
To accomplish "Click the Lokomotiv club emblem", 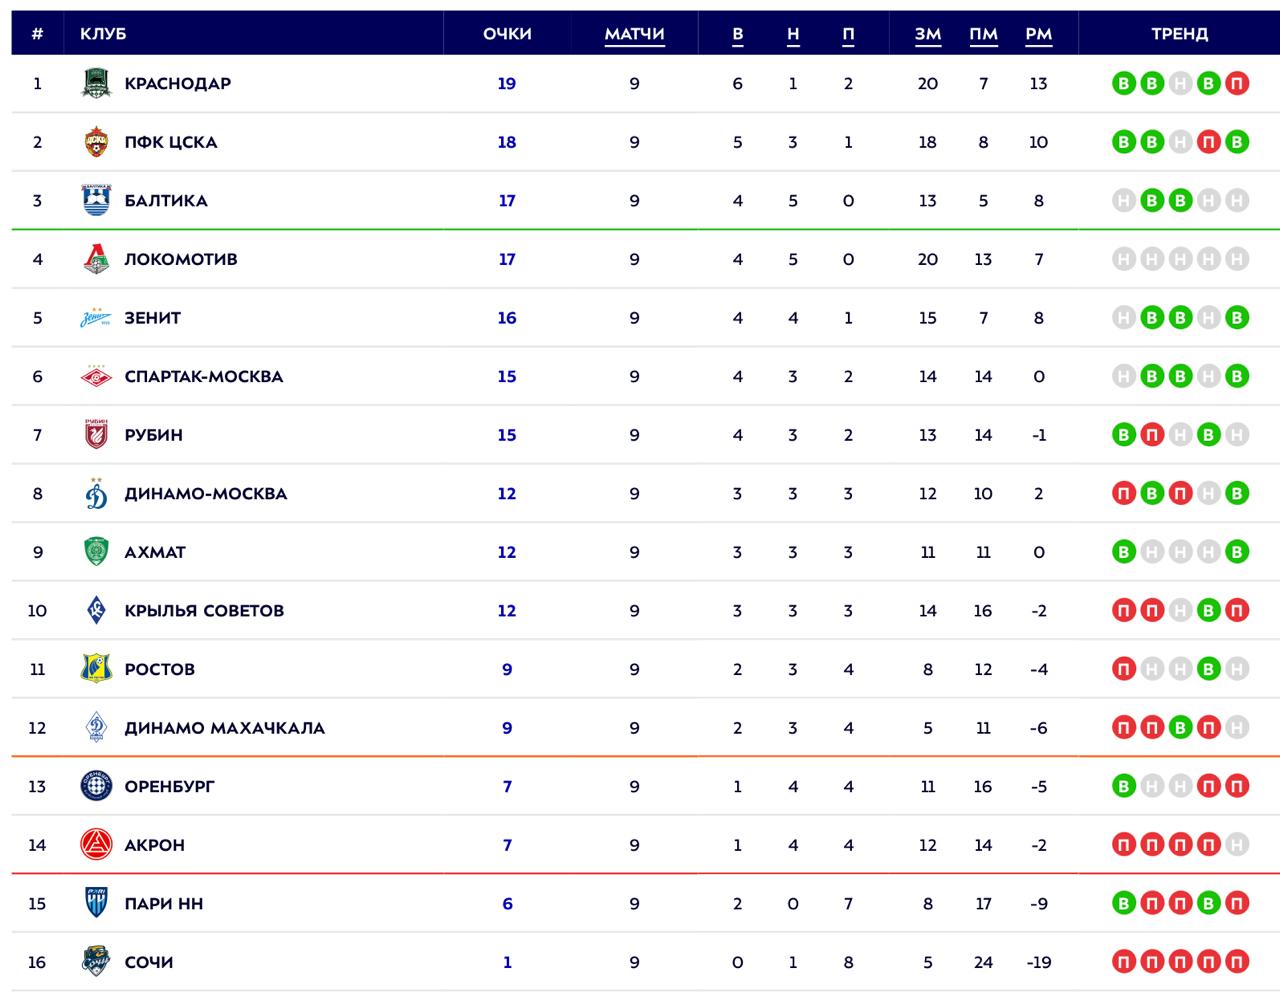I will 97,260.
